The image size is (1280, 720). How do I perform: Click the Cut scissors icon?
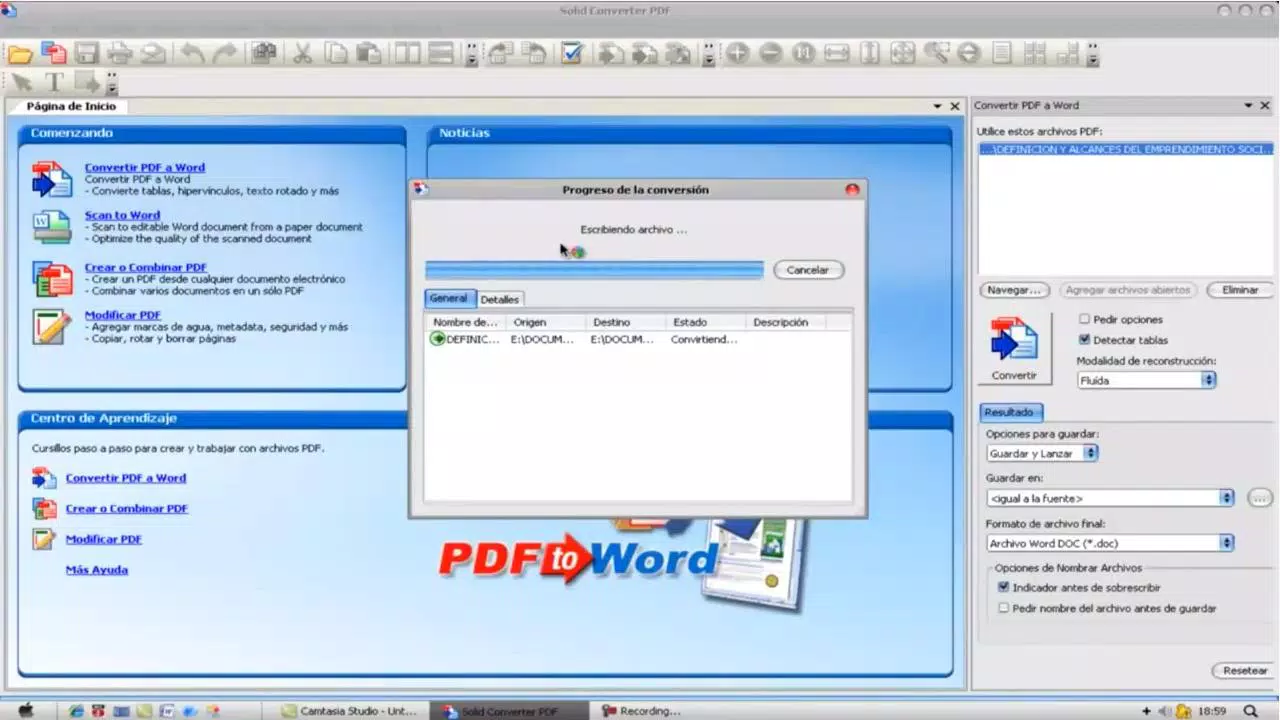click(x=302, y=53)
